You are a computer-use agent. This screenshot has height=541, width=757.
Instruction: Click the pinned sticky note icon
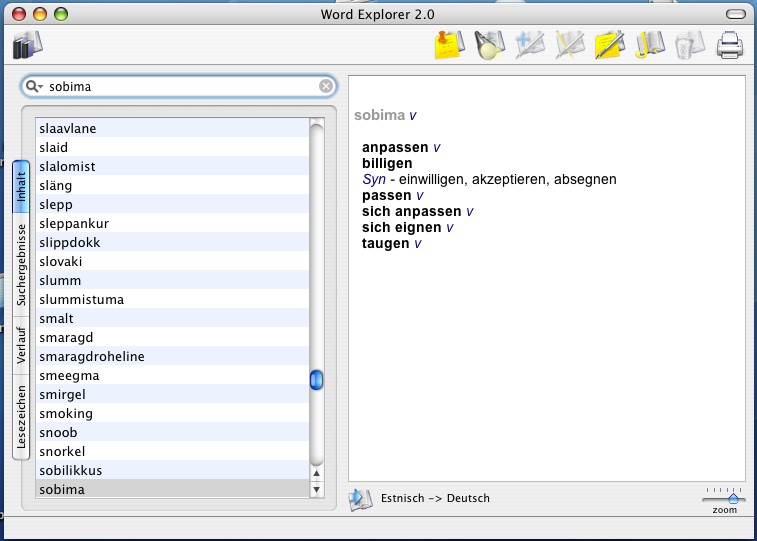click(449, 45)
